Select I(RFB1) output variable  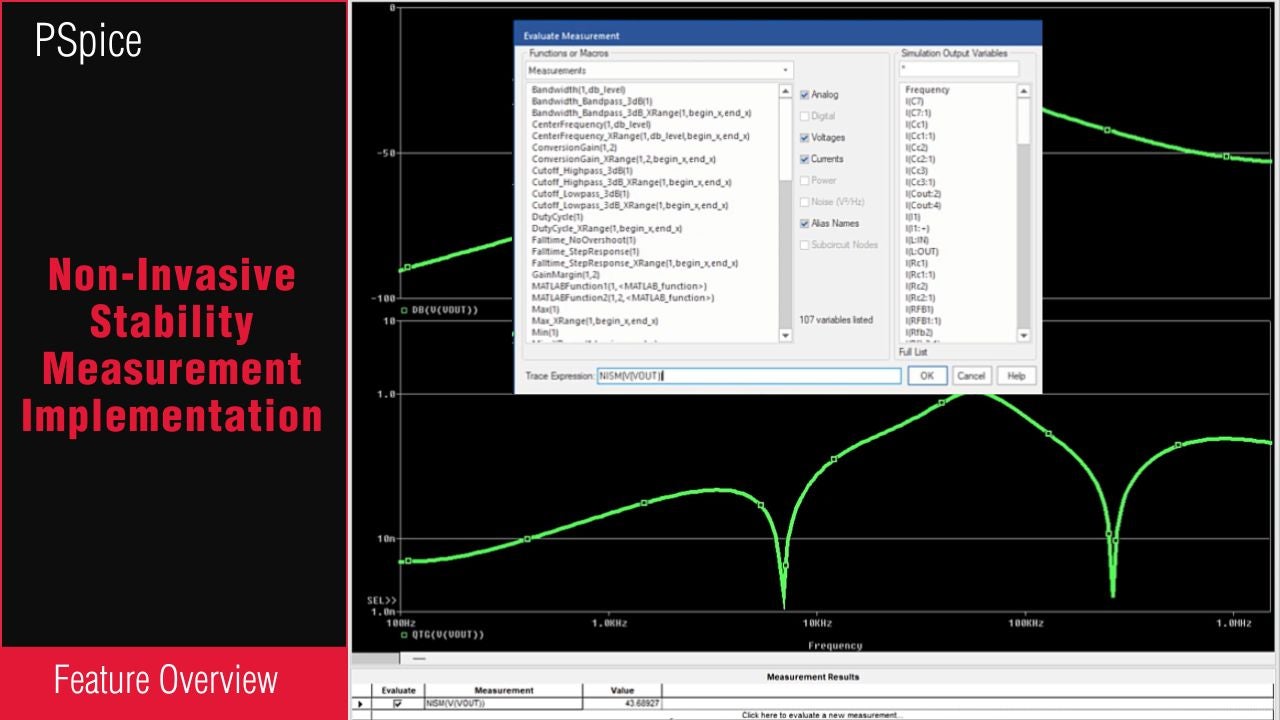coord(918,309)
